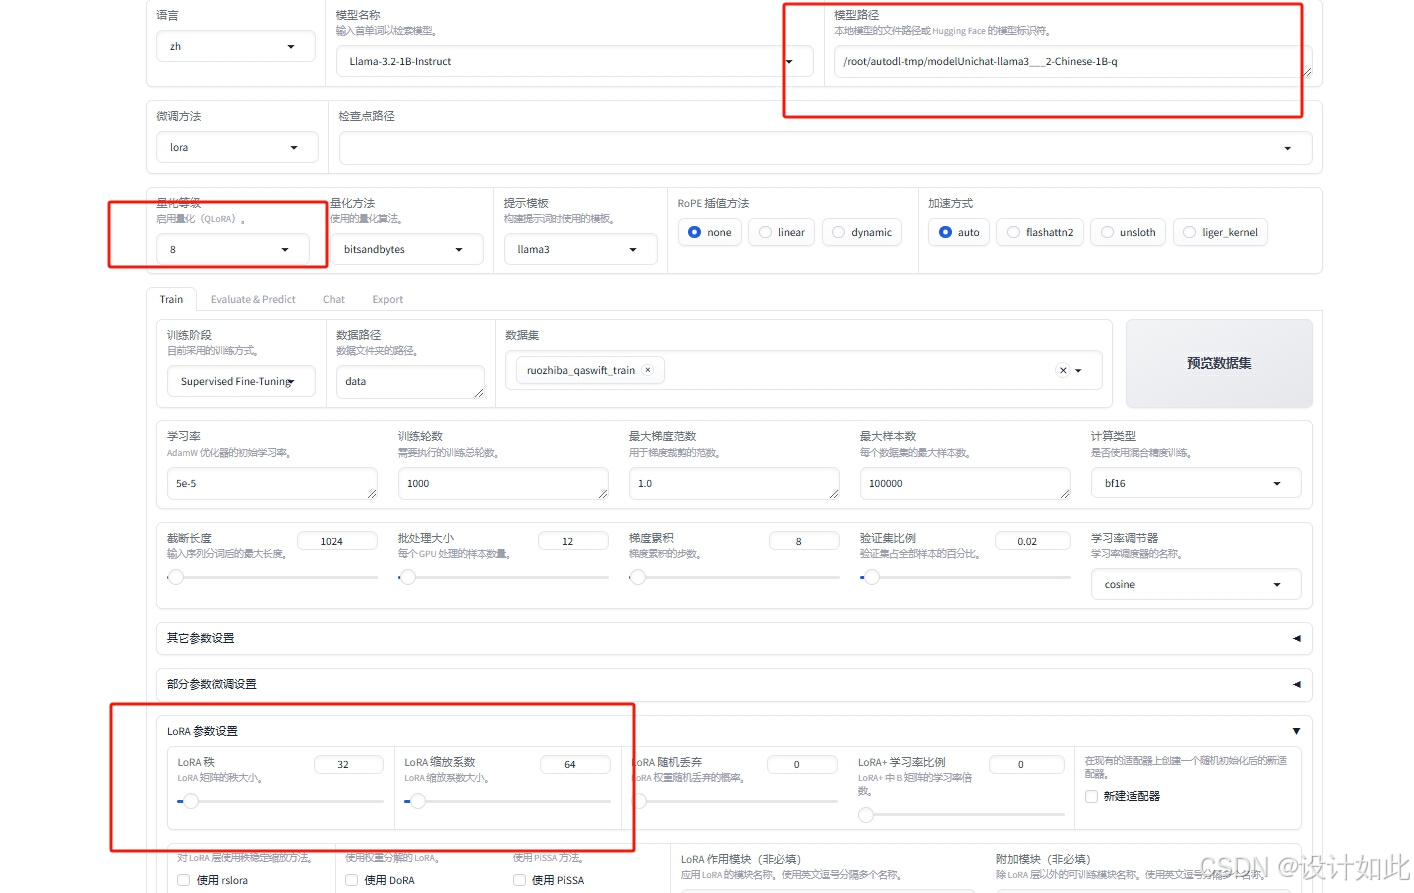
Task: Click the LoRA+ 学习率比例 number box
Action: (1027, 764)
